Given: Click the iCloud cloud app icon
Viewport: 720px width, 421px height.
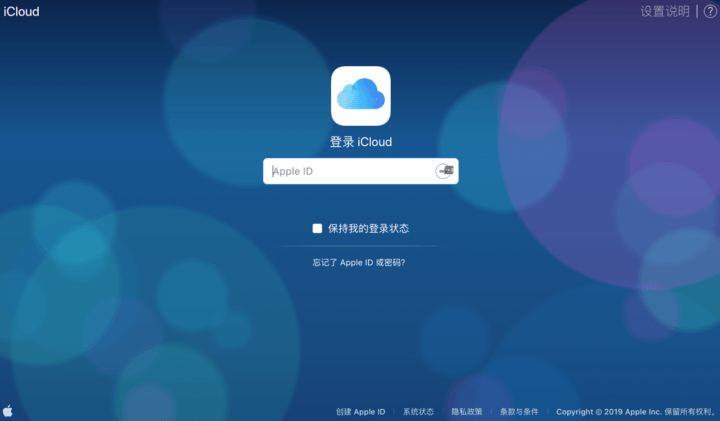Looking at the screenshot, I should pos(360,96).
